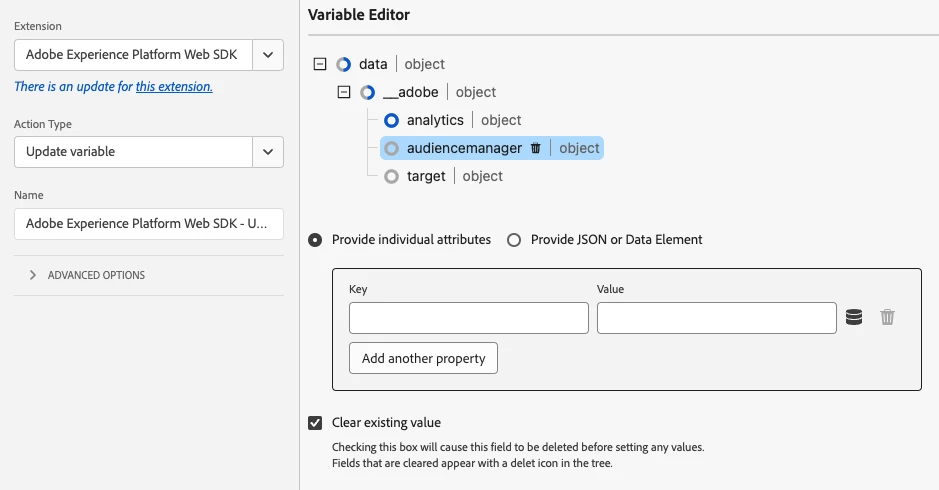
Task: Collapse the data tree node
Action: pyautogui.click(x=320, y=64)
